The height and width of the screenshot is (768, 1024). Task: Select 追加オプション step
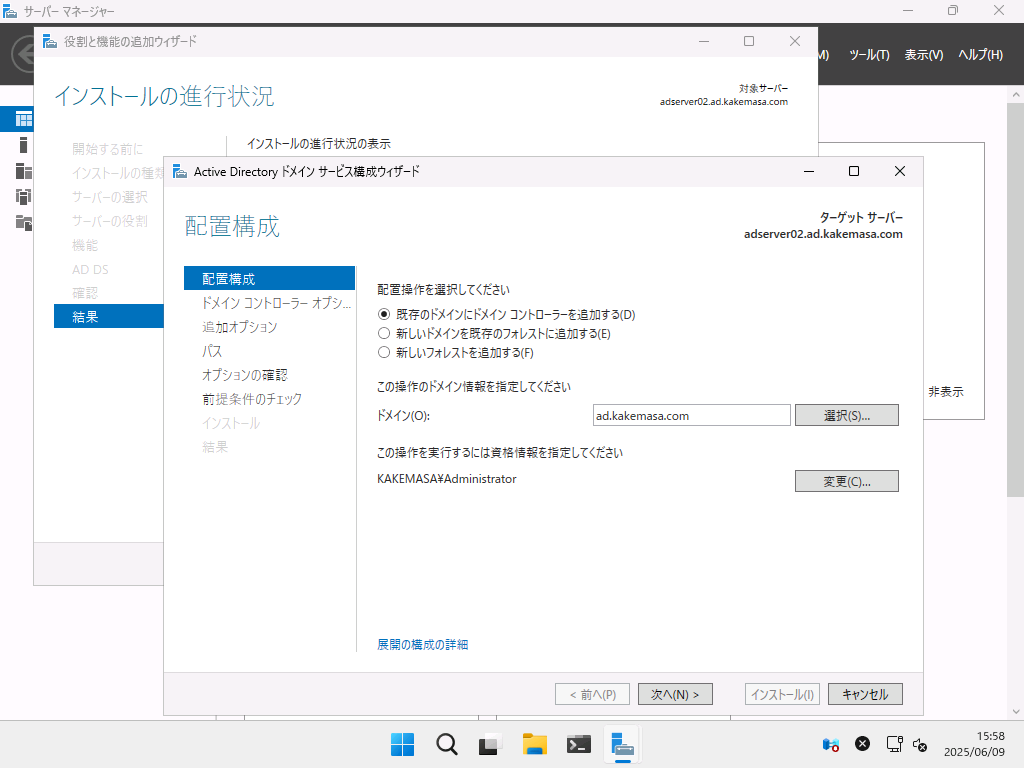tap(239, 327)
